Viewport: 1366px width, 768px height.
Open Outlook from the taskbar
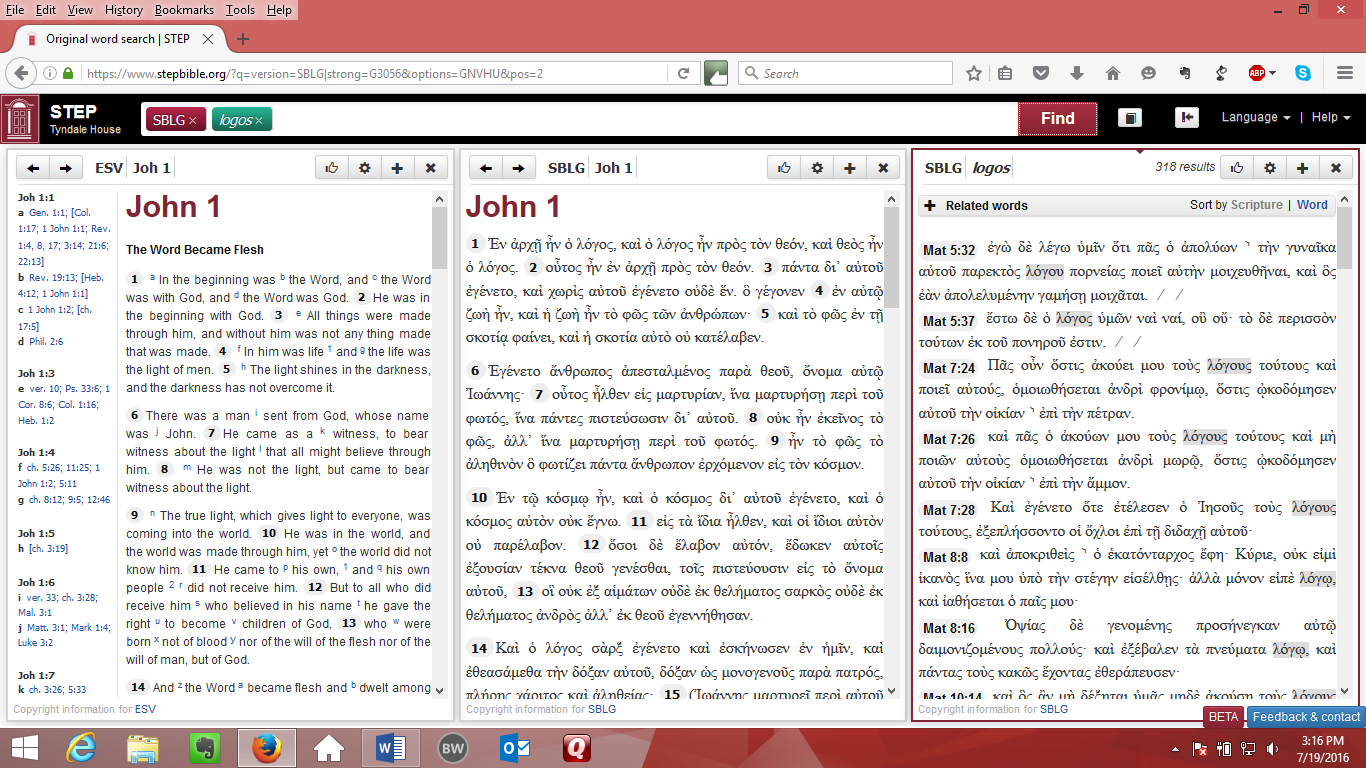514,747
